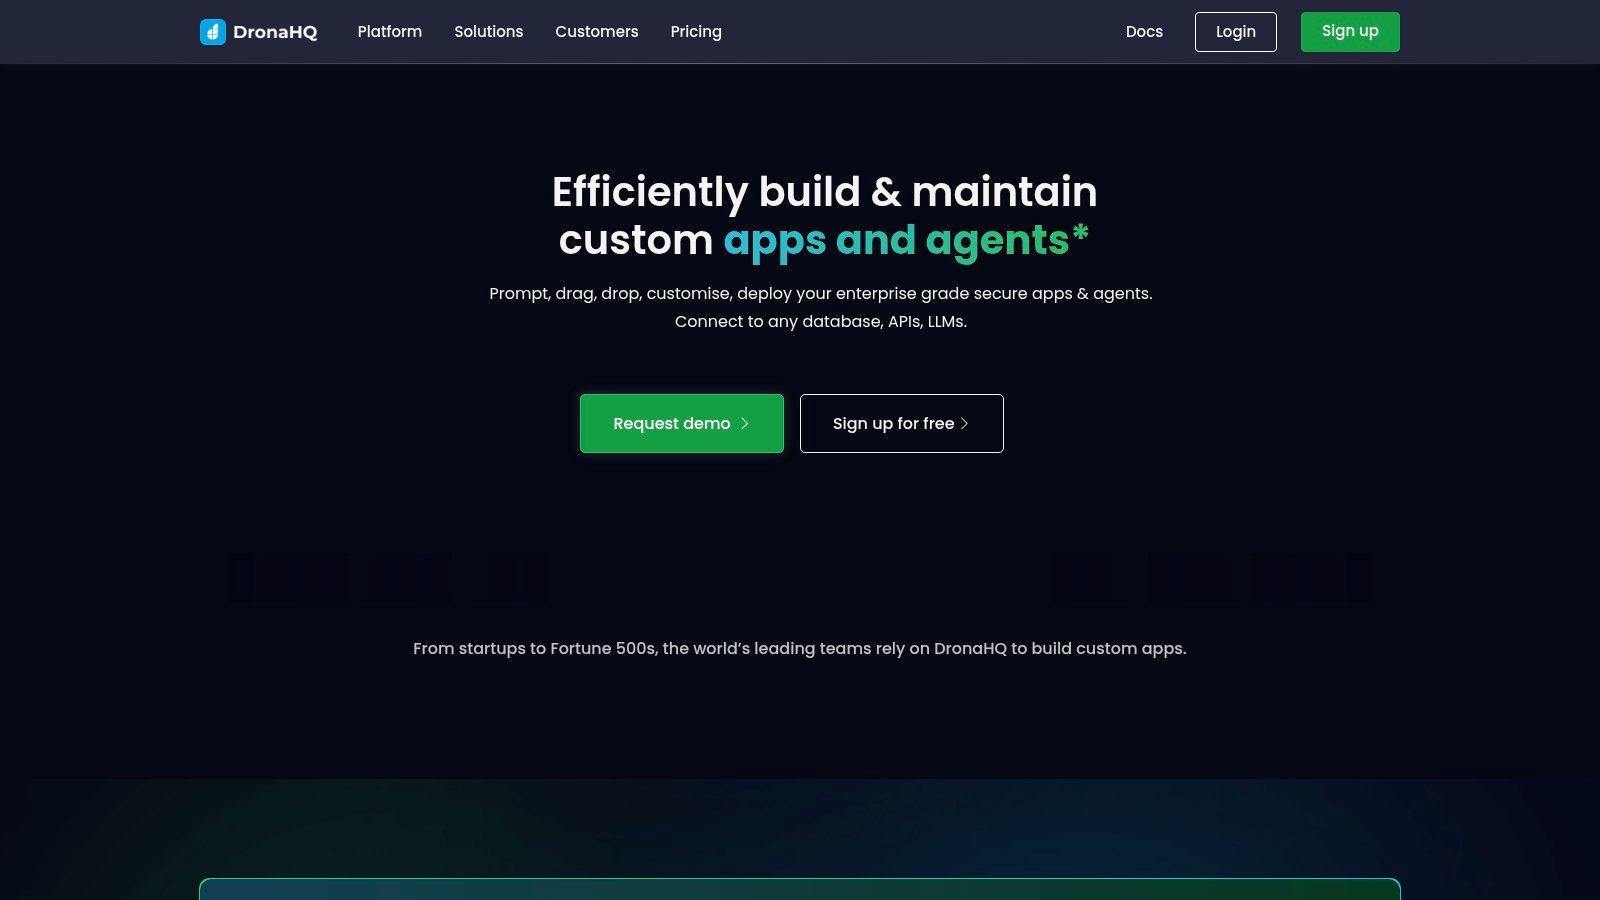This screenshot has height=900, width=1600.
Task: Go to the Customers page
Action: pos(597,32)
